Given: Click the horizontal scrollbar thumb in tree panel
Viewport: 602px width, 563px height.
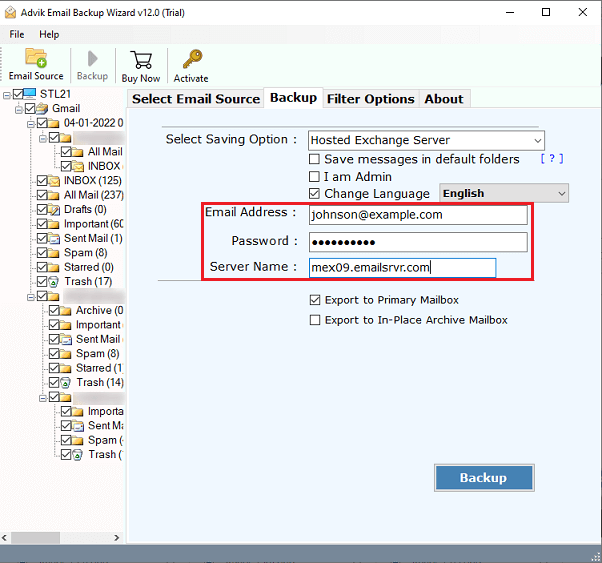Looking at the screenshot, I should pyautogui.click(x=35, y=538).
